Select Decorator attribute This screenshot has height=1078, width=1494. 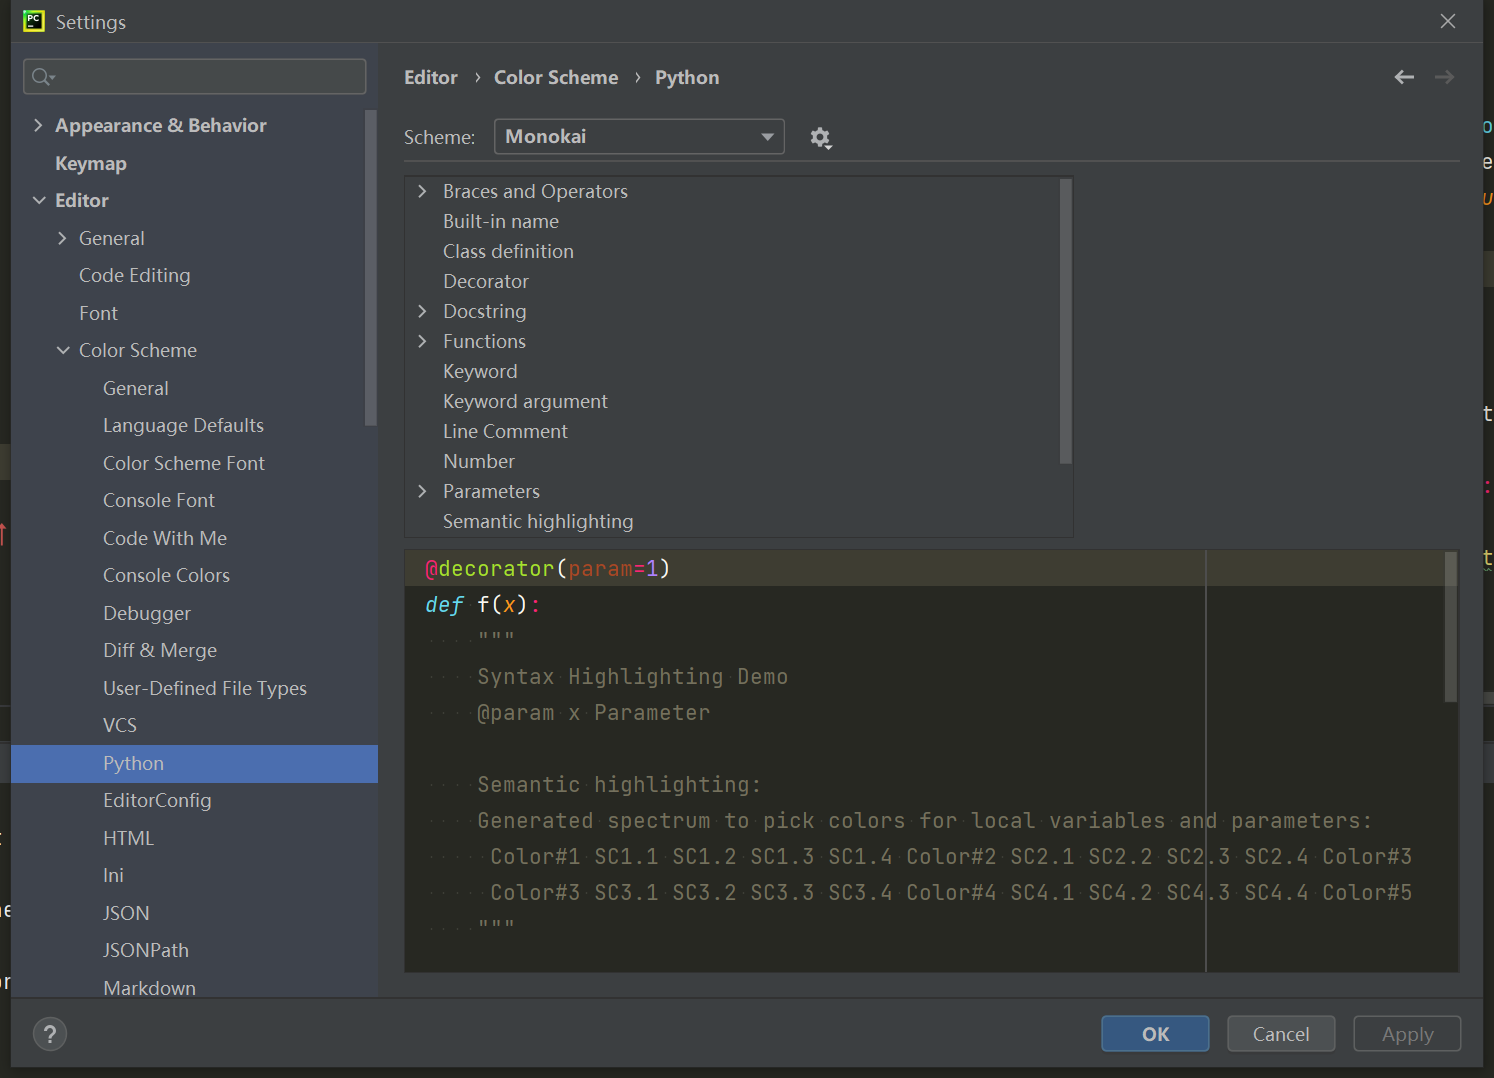point(486,281)
